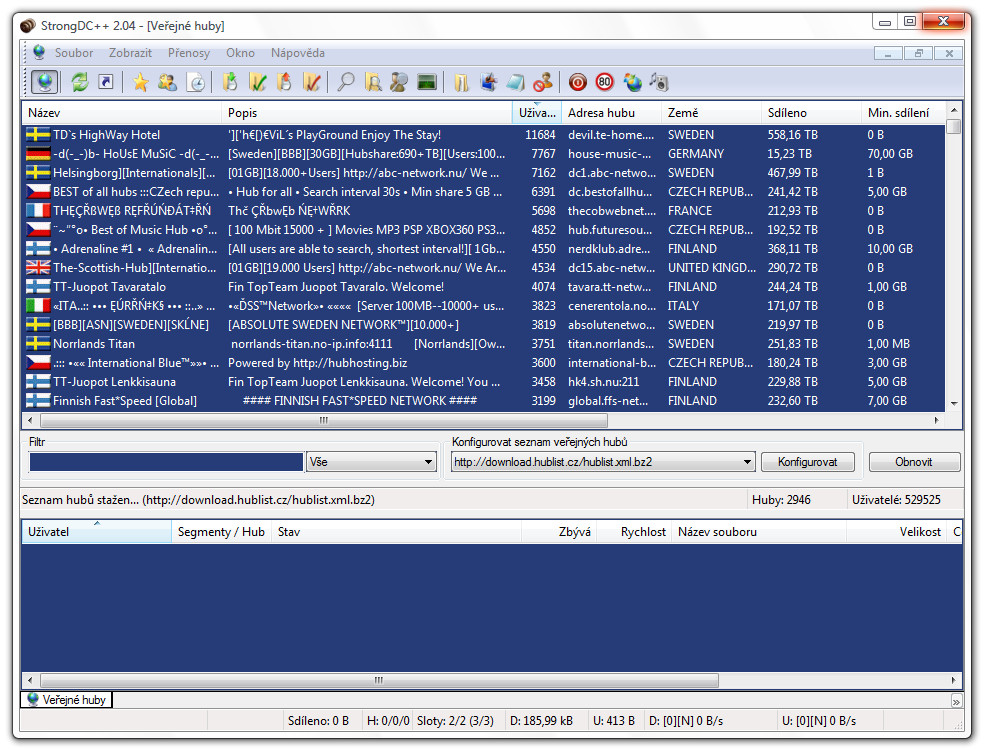Click the colorful globe icon next to the limiter
Screen dimensions: 985x750
click(633, 82)
